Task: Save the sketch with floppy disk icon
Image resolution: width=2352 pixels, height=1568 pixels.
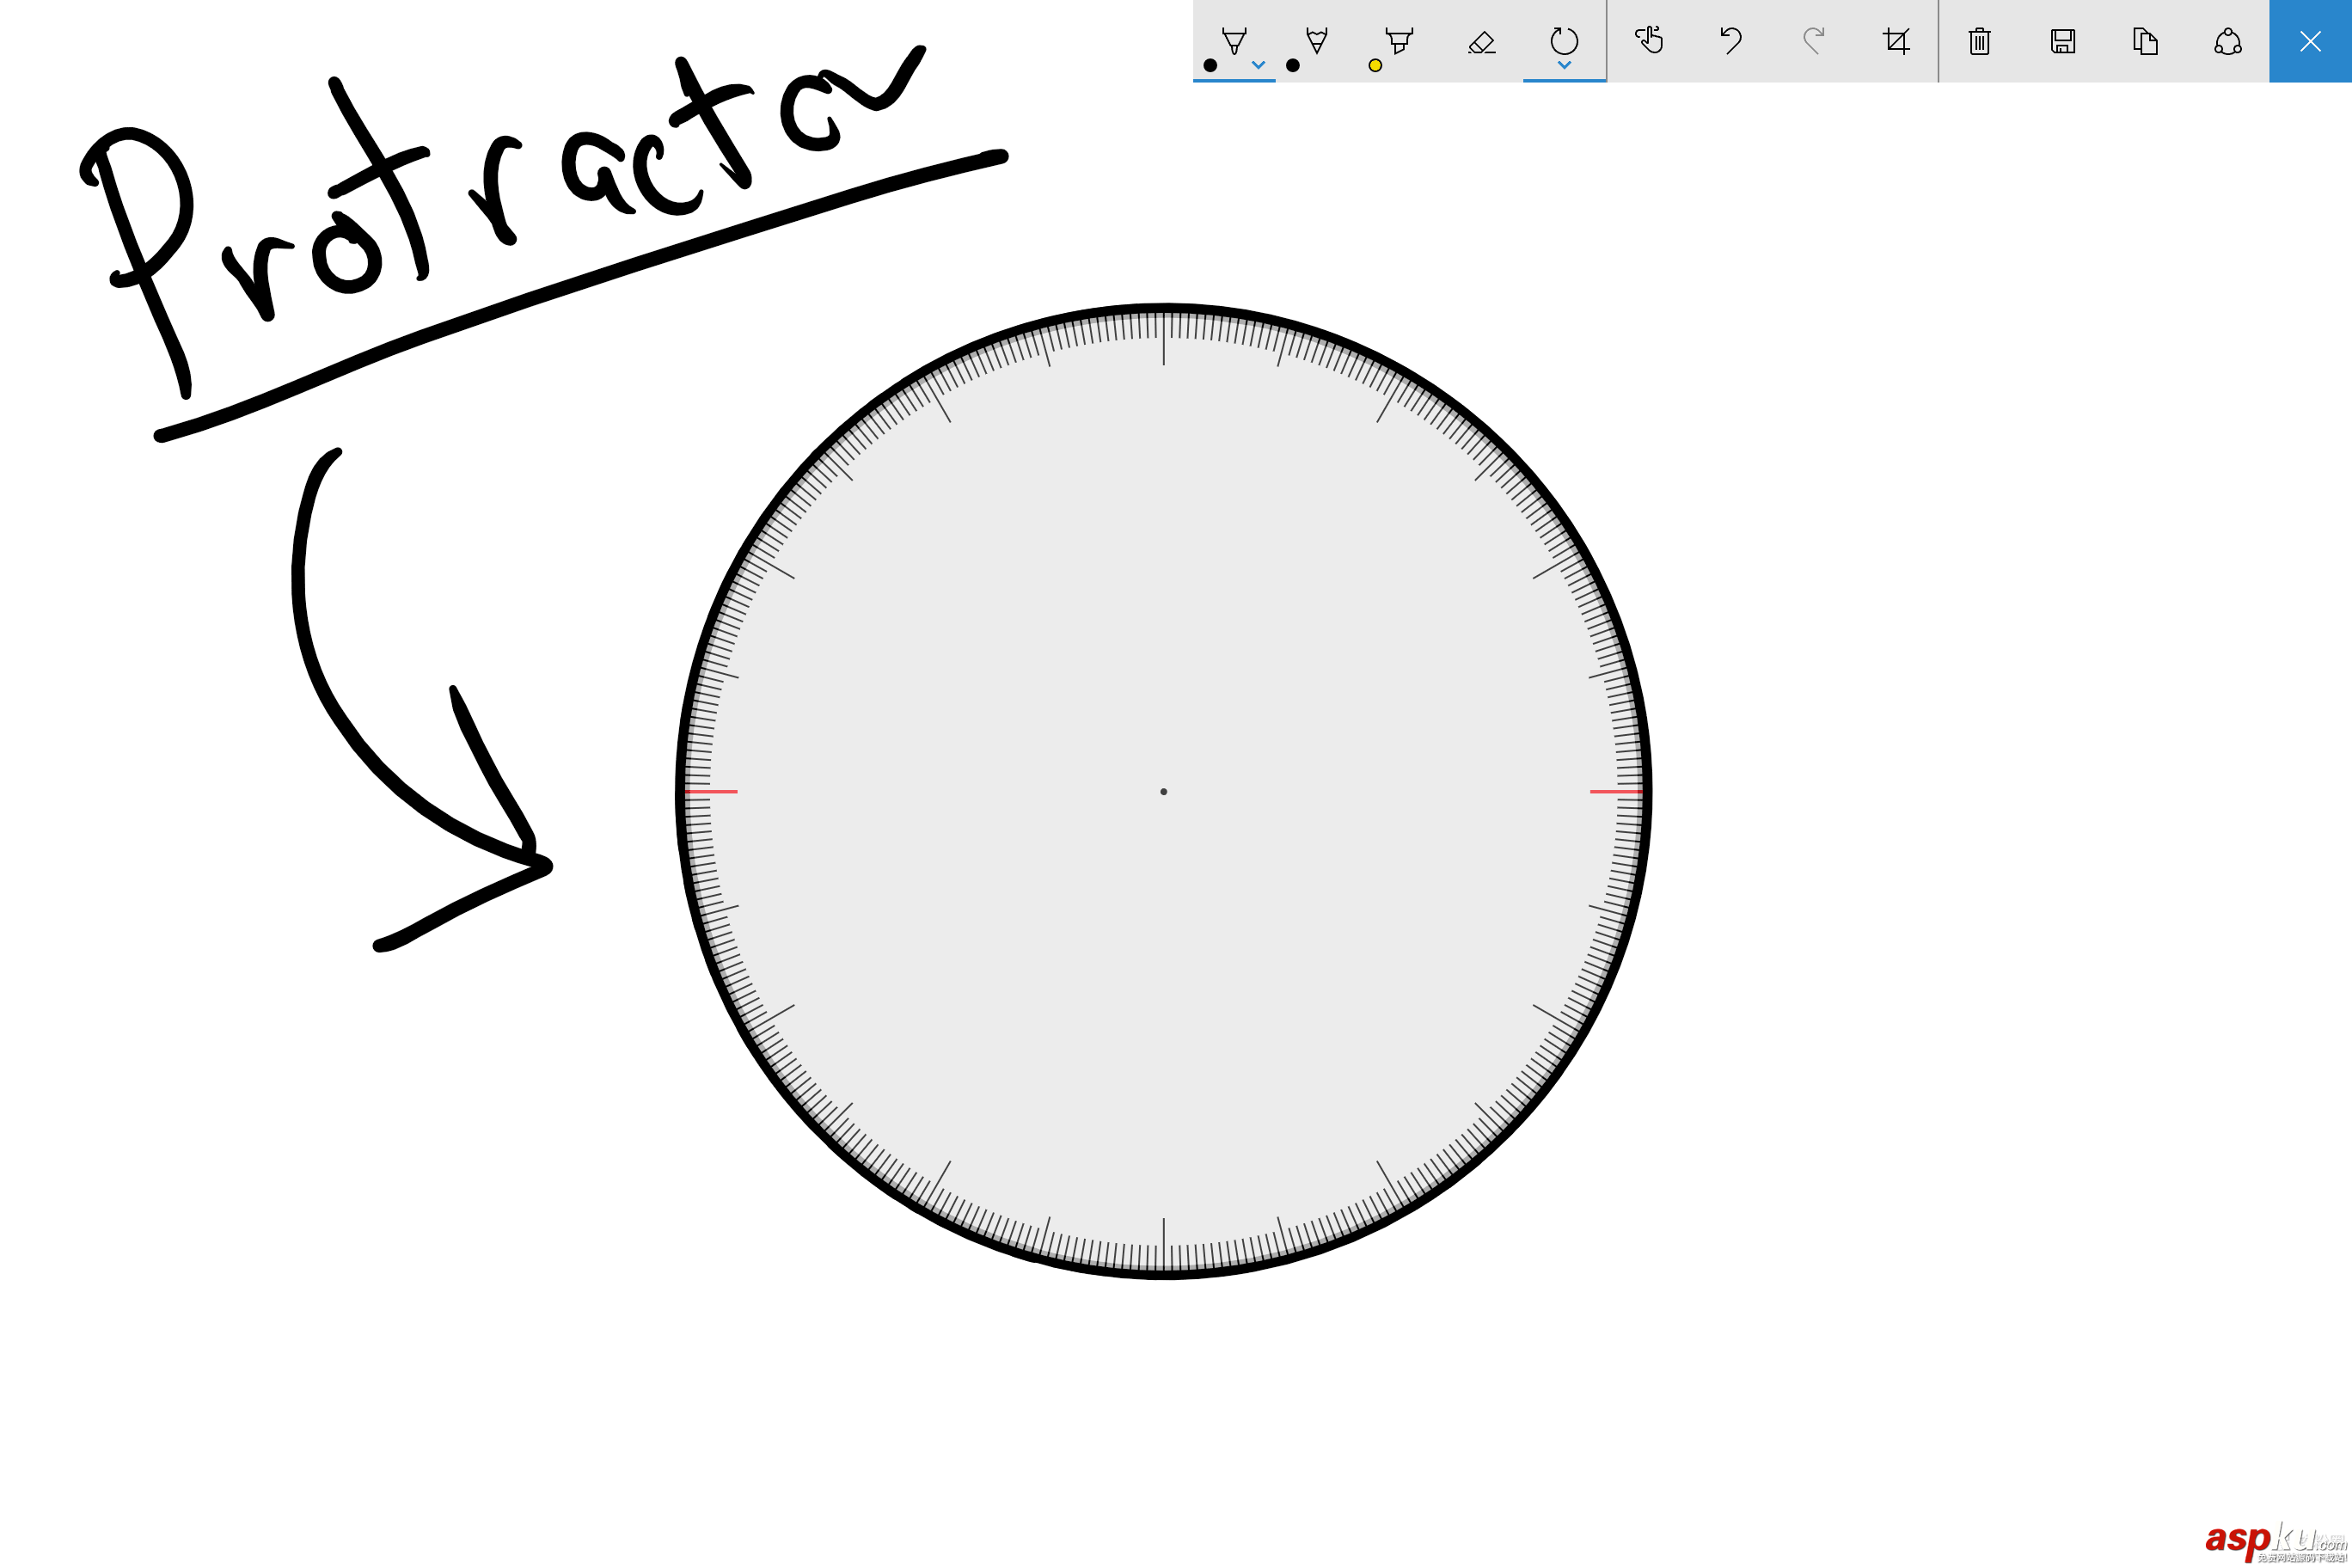Action: (x=2062, y=41)
